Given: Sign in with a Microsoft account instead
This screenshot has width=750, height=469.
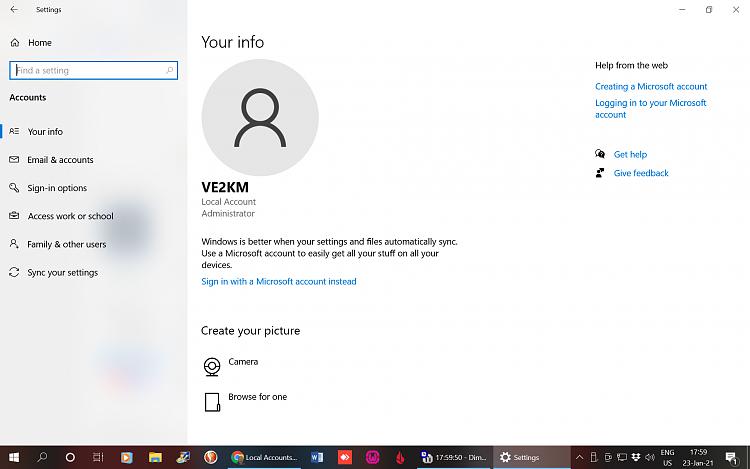Looking at the screenshot, I should (278, 282).
